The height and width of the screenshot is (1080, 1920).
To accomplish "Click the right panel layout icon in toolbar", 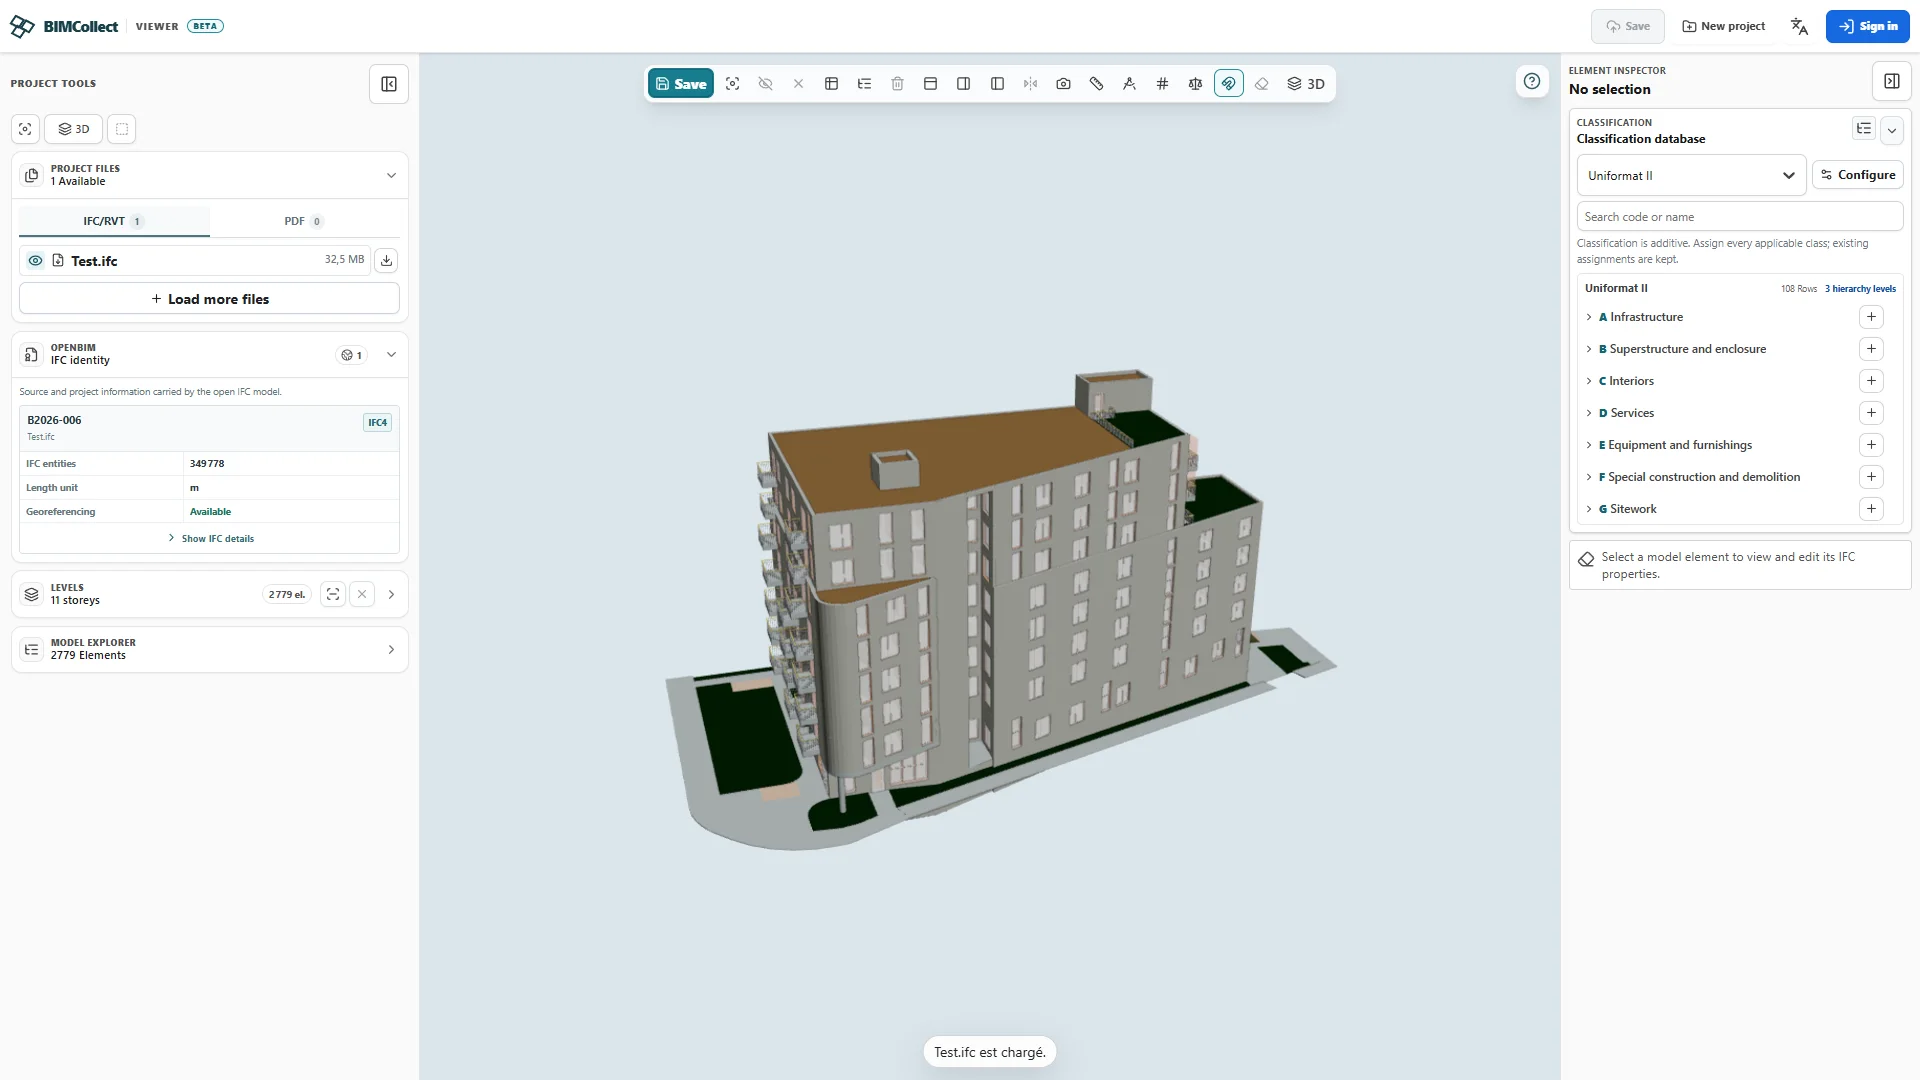I will (963, 84).
